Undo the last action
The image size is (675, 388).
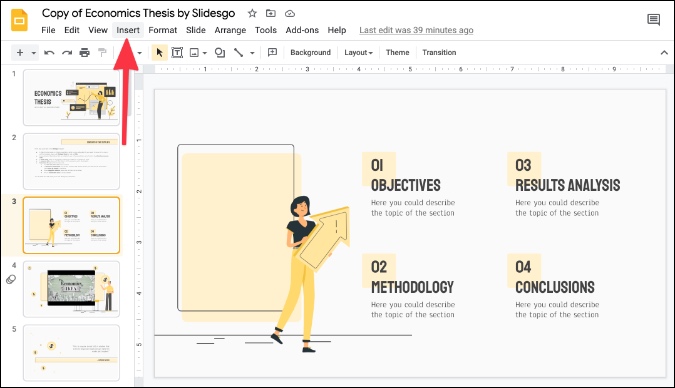coord(49,53)
